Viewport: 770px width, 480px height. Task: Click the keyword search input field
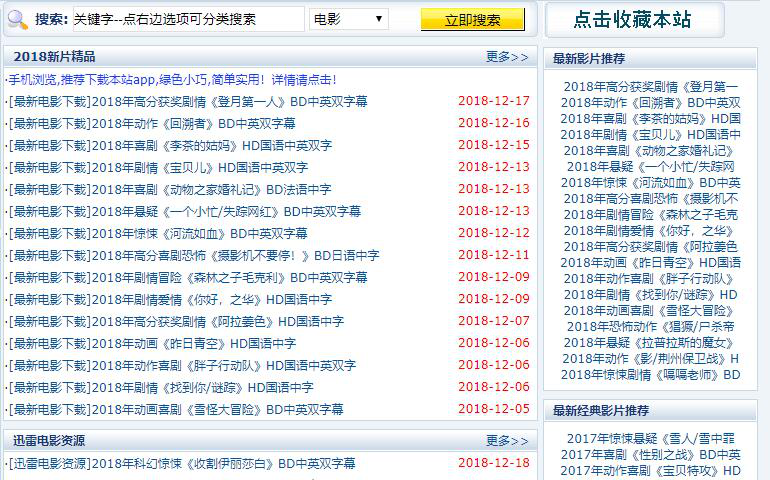point(188,19)
